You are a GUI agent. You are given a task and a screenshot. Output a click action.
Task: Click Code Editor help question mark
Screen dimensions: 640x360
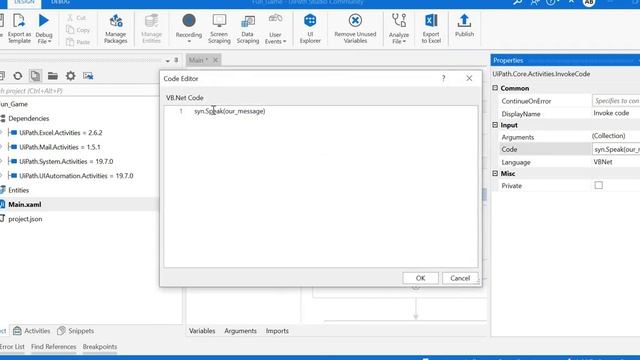pyautogui.click(x=444, y=78)
